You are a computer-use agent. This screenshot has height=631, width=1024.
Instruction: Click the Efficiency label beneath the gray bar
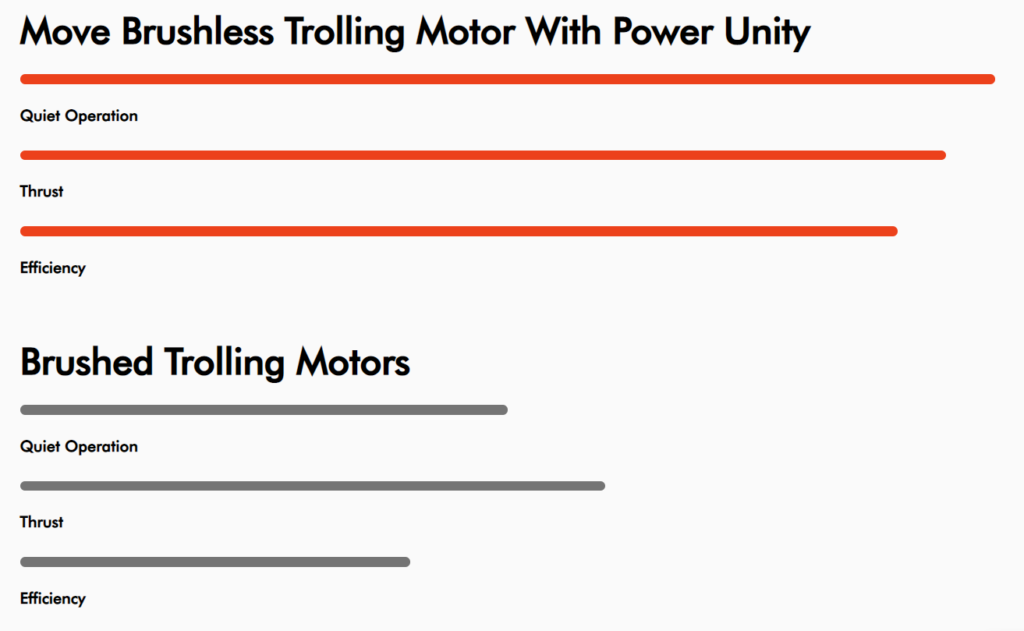click(53, 598)
